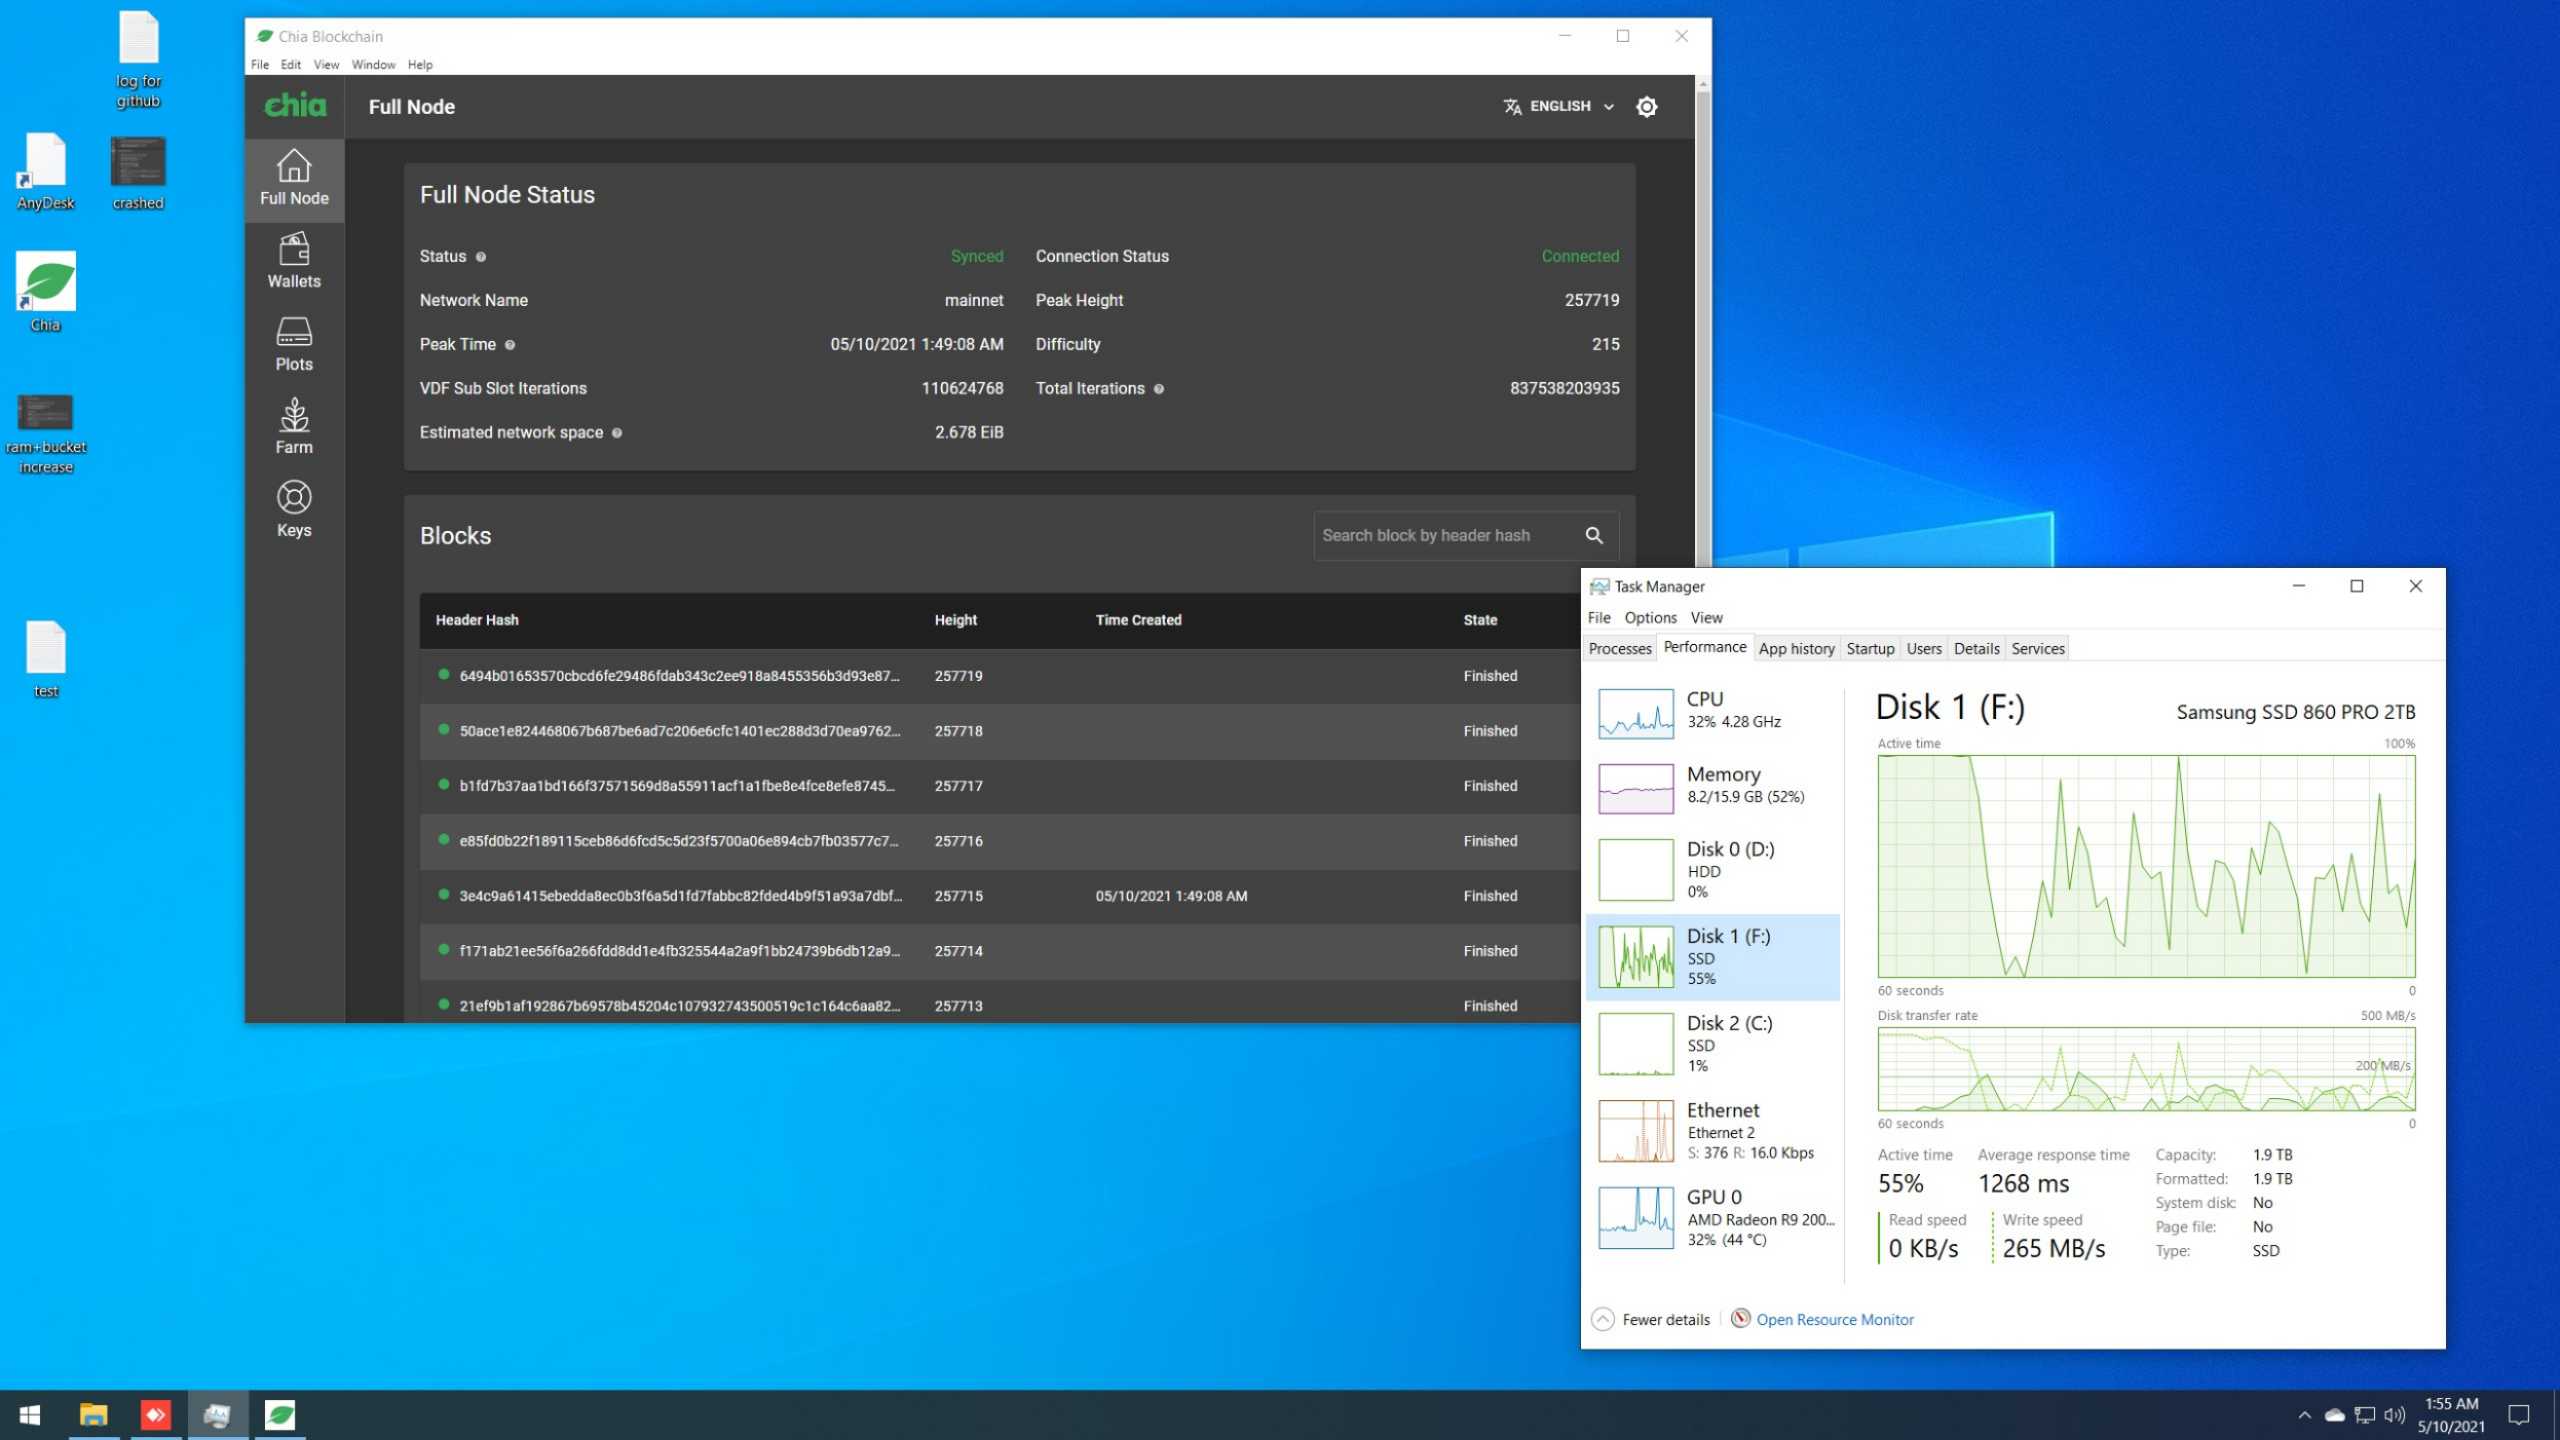
Task: Click the Peak Time help info icon
Action: [510, 345]
